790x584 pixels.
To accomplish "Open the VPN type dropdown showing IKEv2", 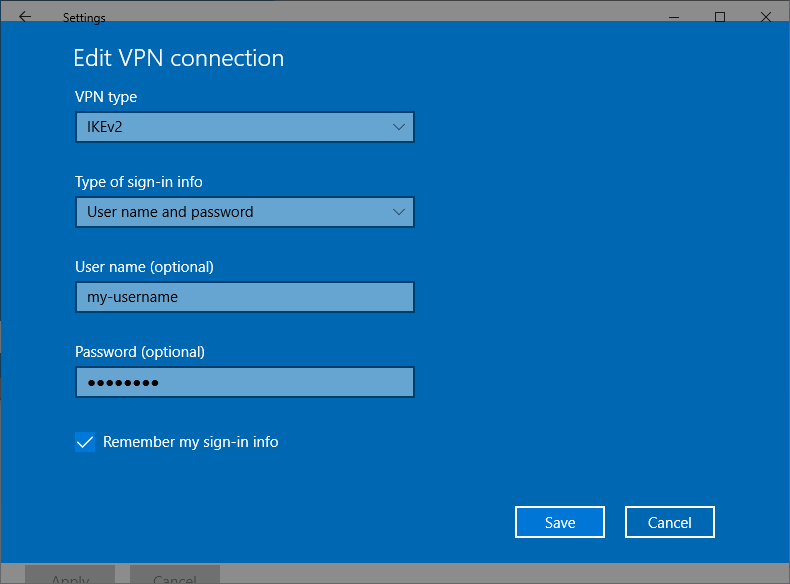I will click(244, 127).
